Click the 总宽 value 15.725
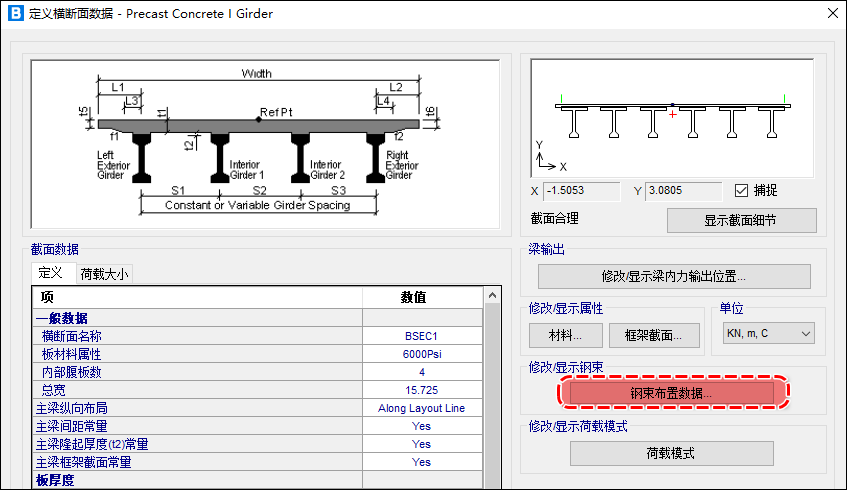 tap(421, 390)
